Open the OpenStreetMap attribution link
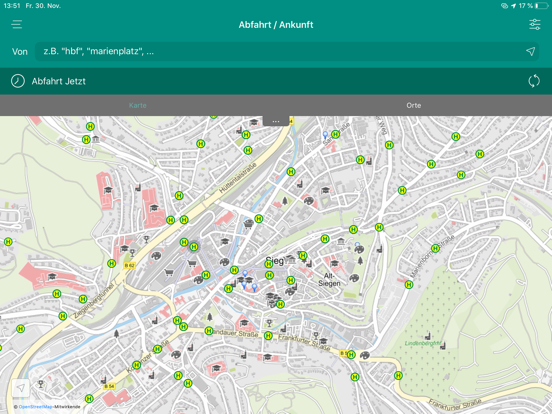 coord(35,407)
